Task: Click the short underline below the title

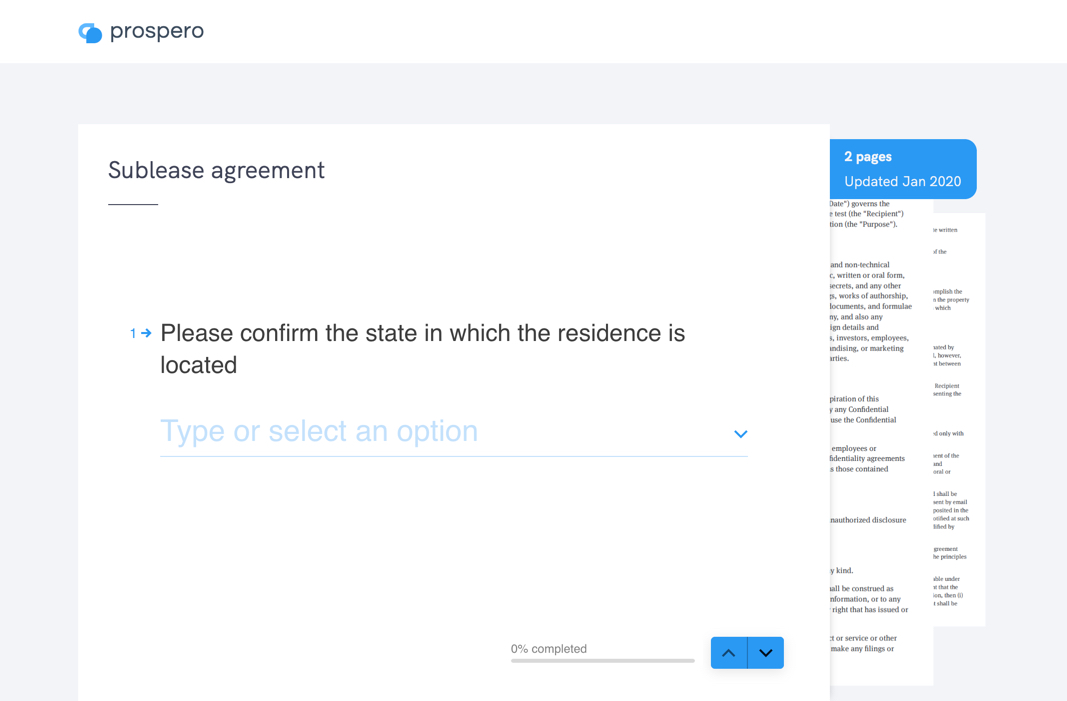Action: coord(133,205)
